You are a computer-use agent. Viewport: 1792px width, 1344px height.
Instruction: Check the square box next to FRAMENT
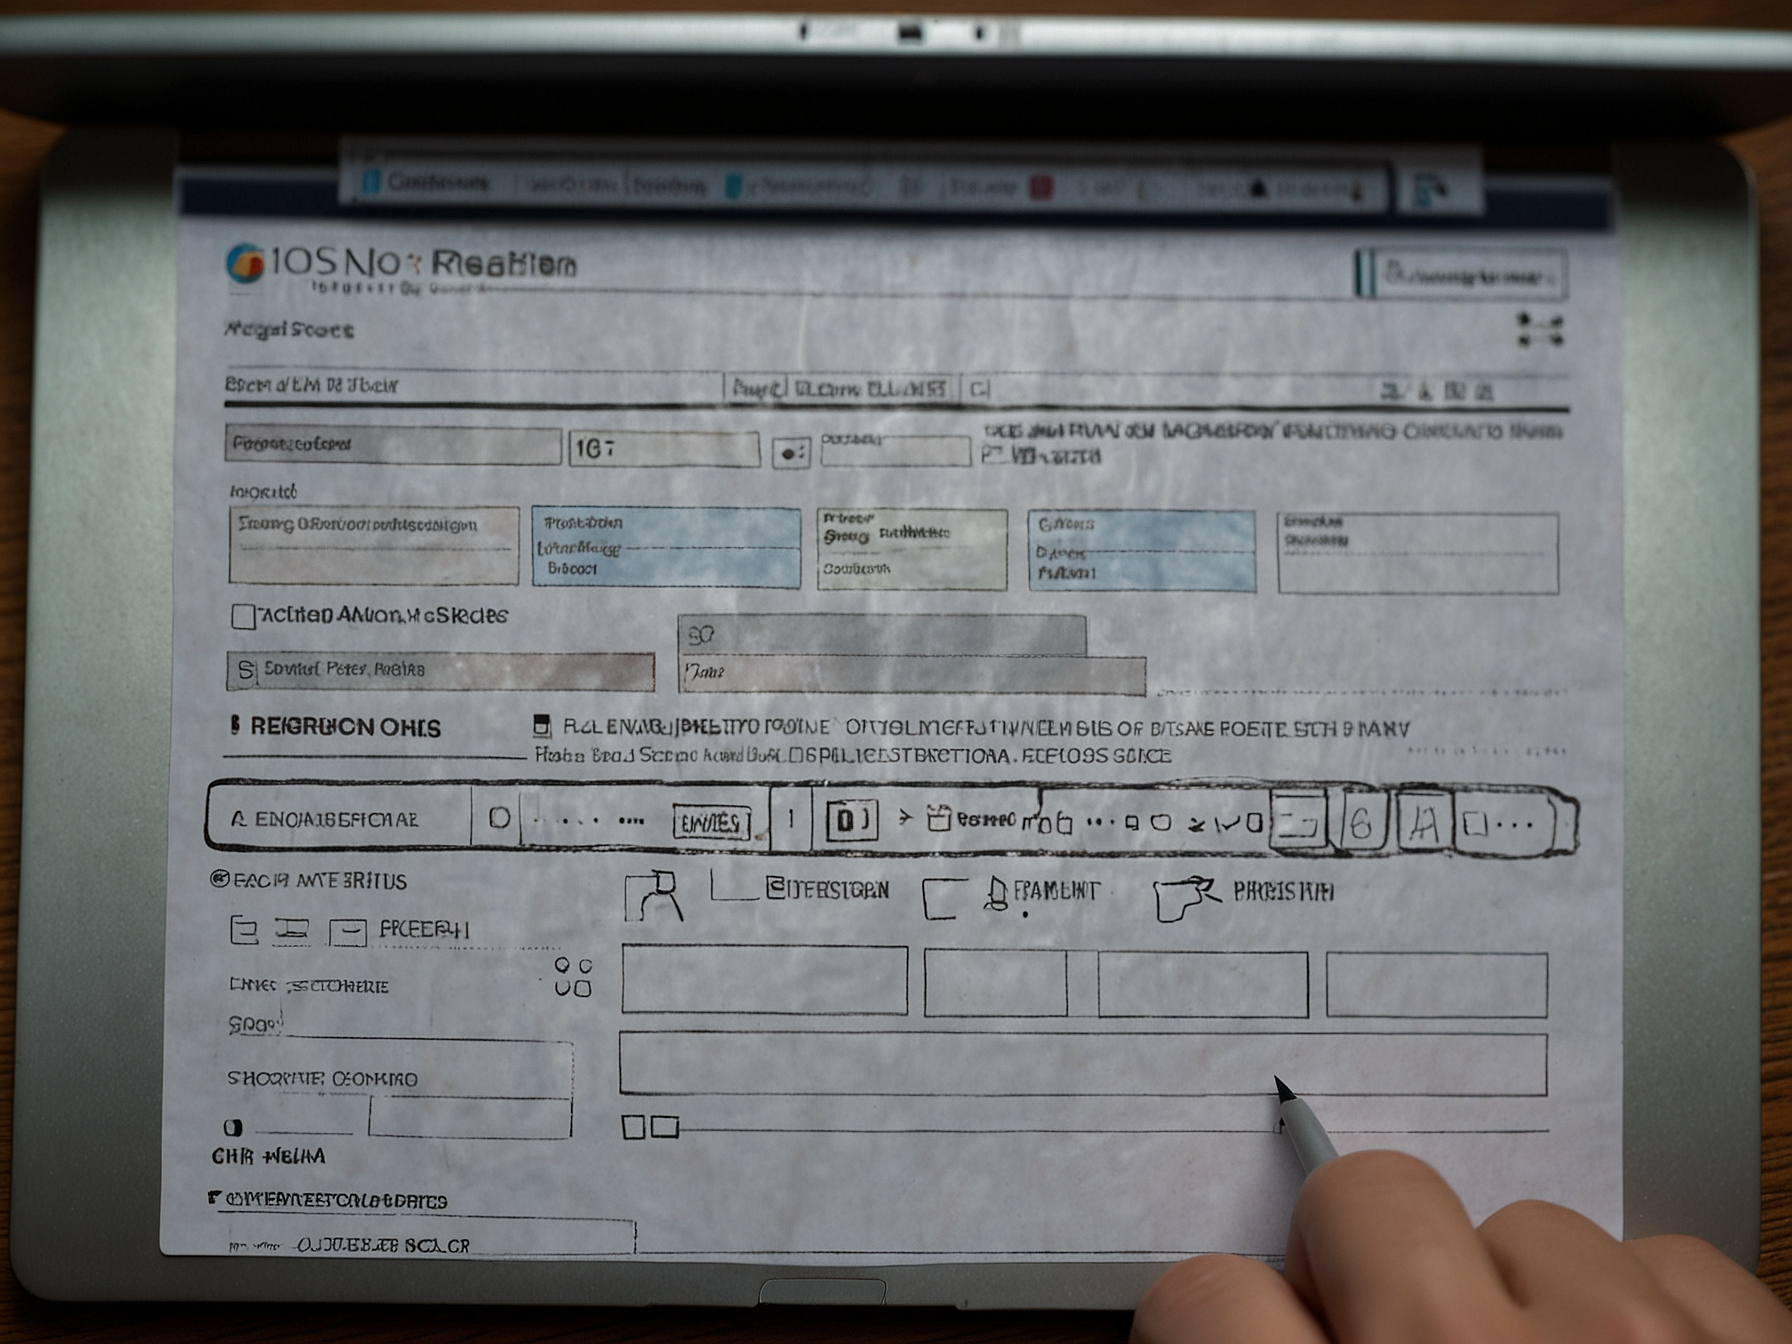tap(941, 898)
